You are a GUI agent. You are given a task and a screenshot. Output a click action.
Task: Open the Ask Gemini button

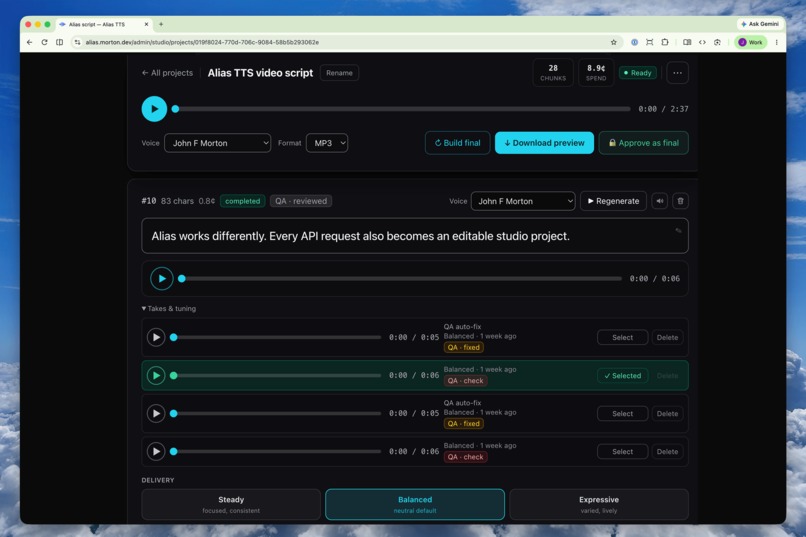760,24
